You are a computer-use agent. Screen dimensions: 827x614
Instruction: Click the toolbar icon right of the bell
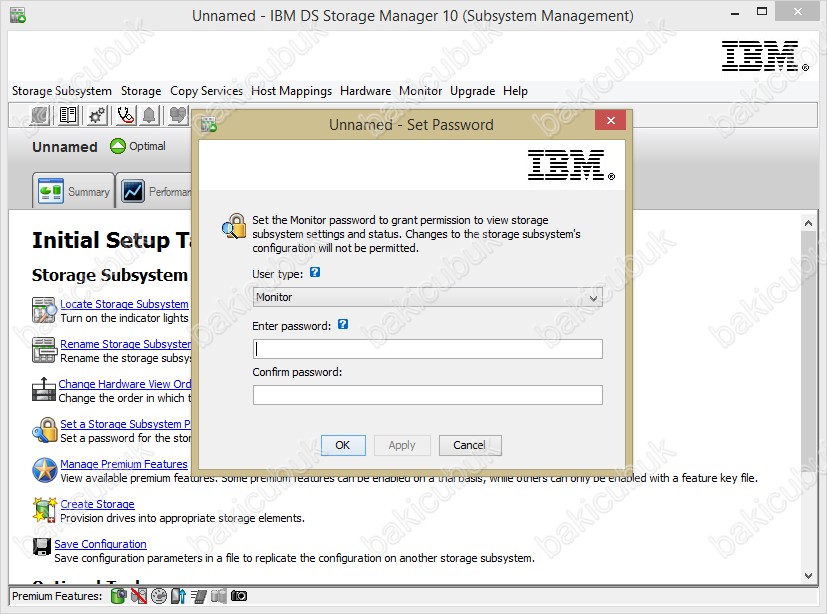[178, 115]
